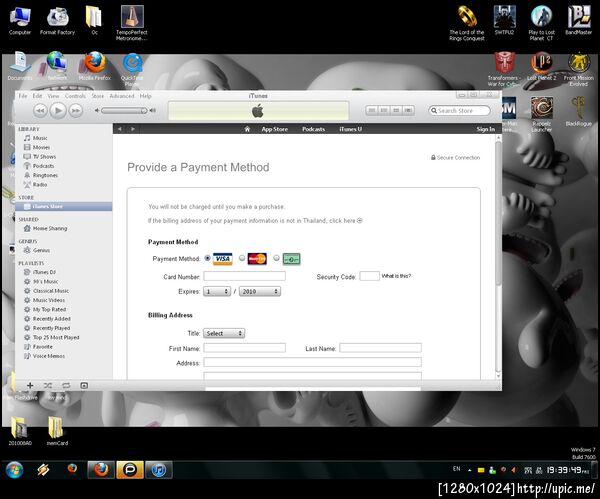Select the MasterCard payment radio button
The height and width of the screenshot is (499, 600).
point(242,258)
